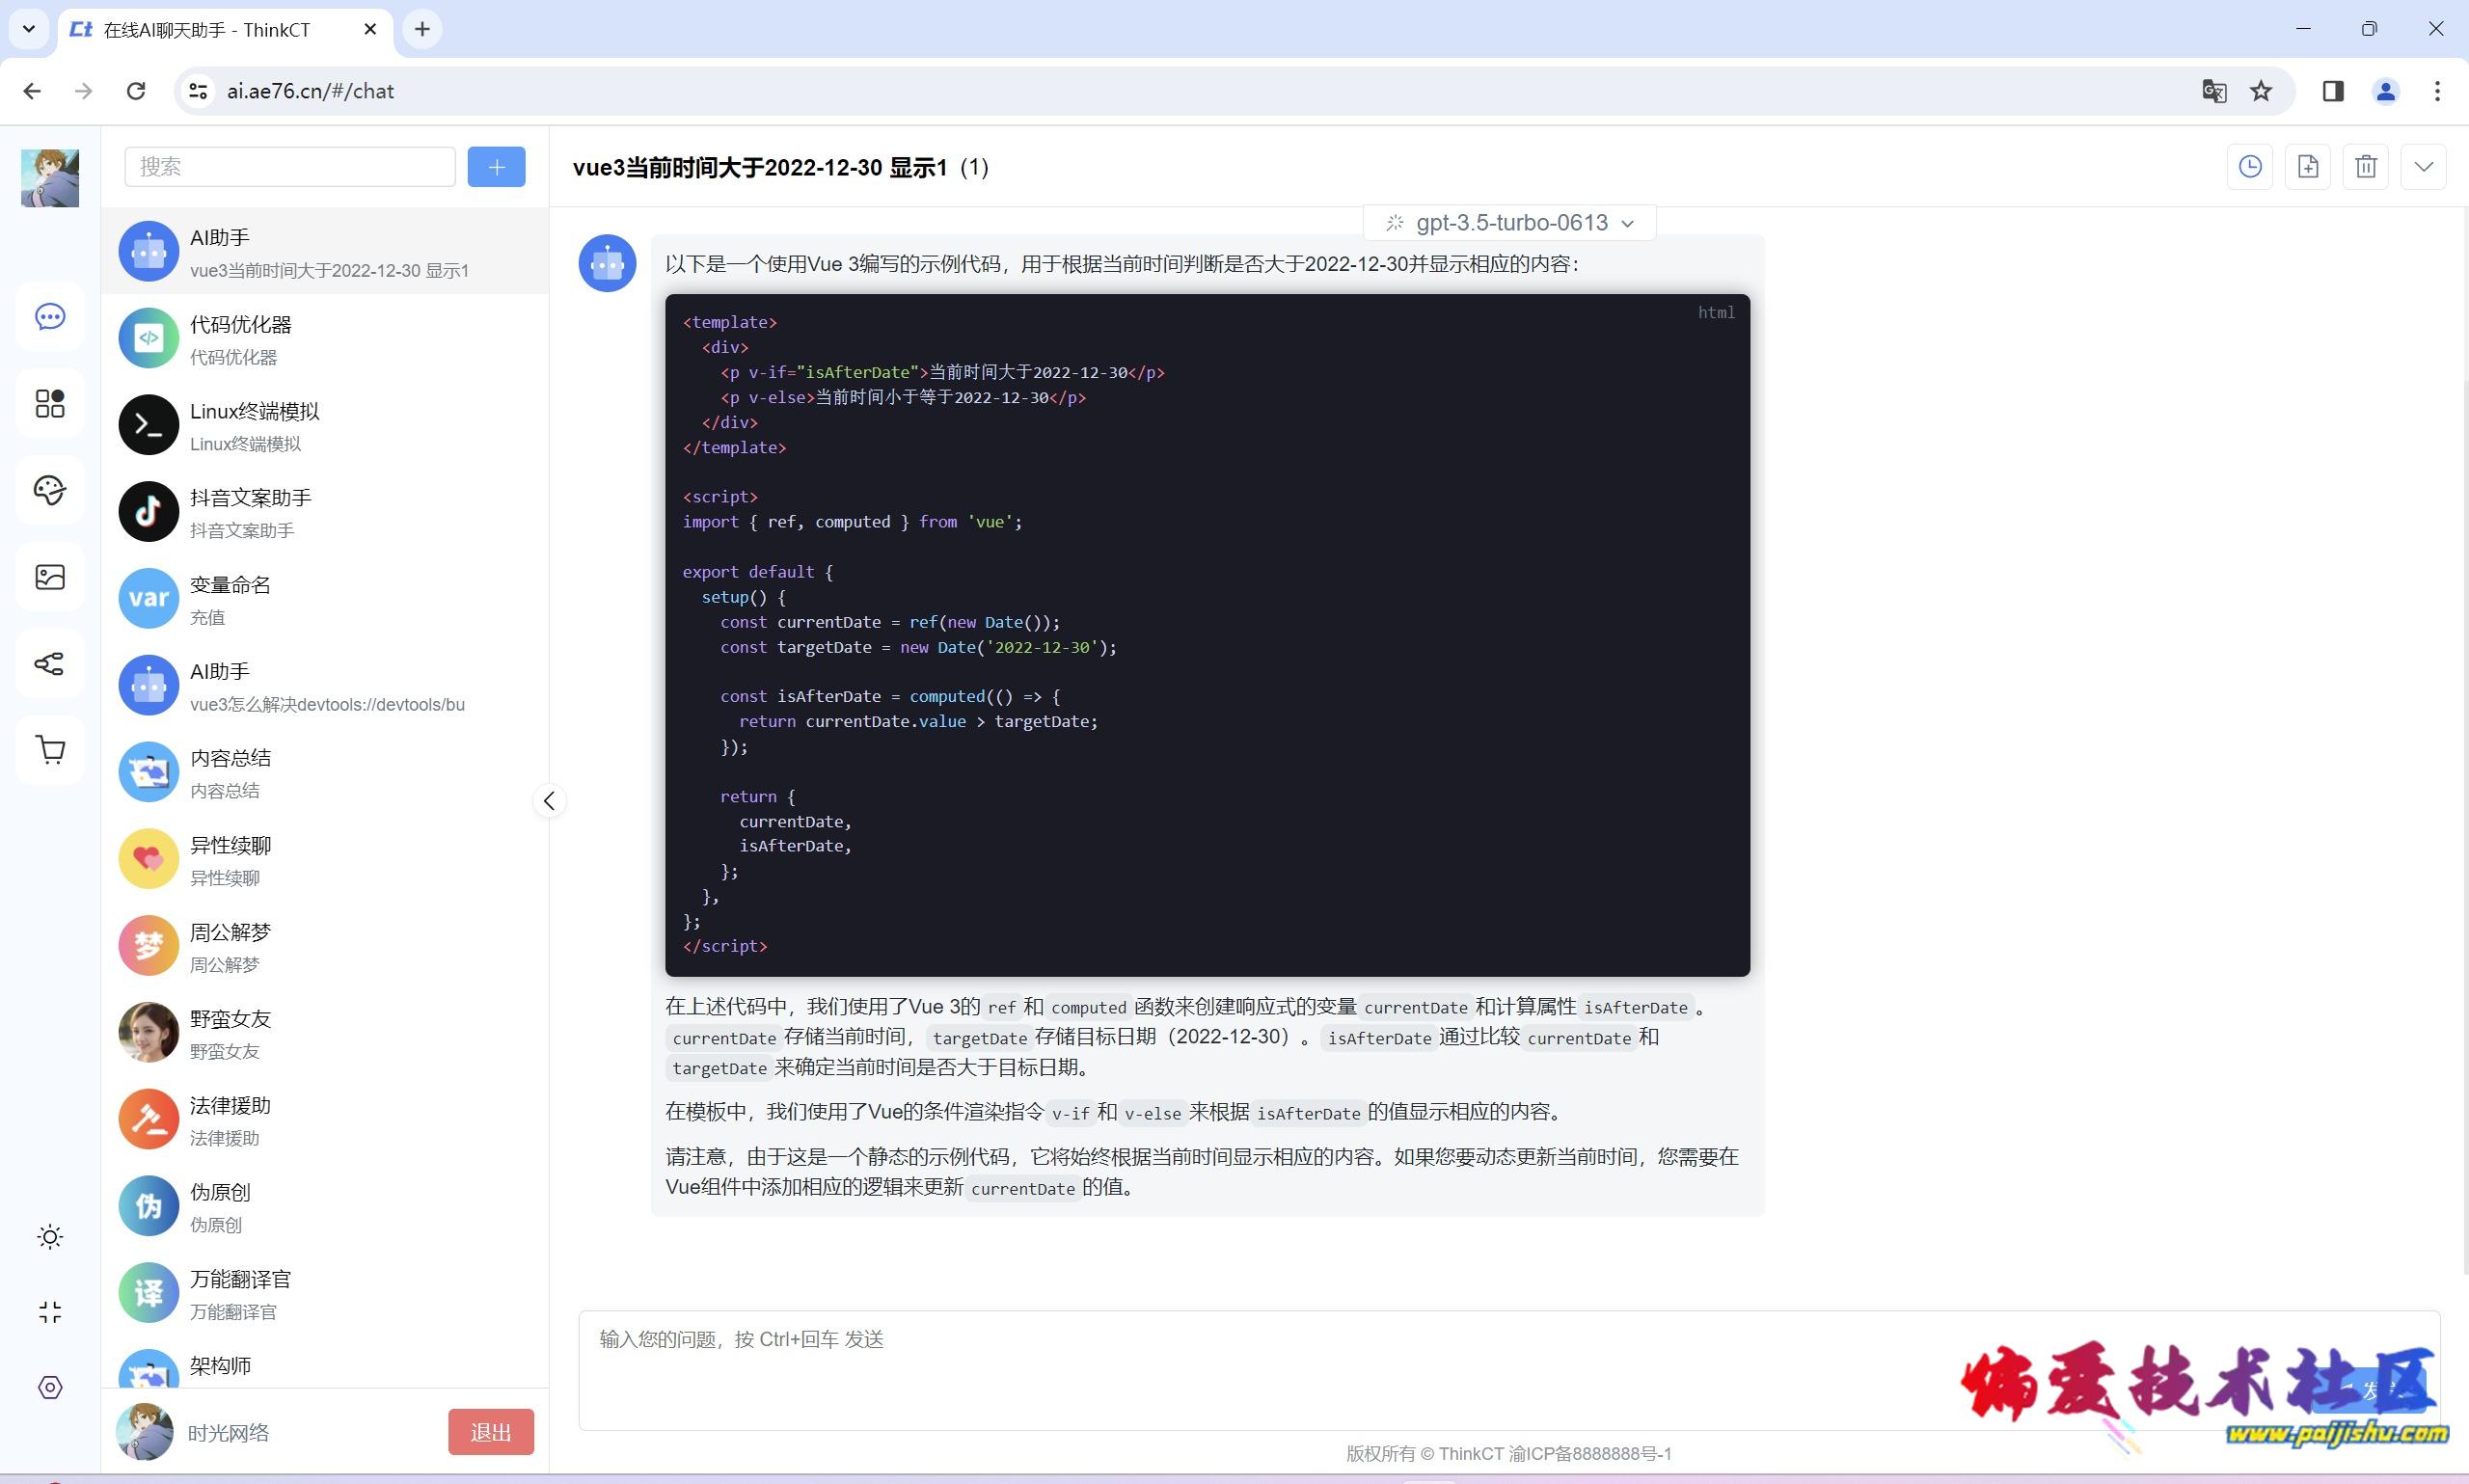Select the 法律援助 assistant
2469x1484 pixels.
click(x=325, y=1120)
